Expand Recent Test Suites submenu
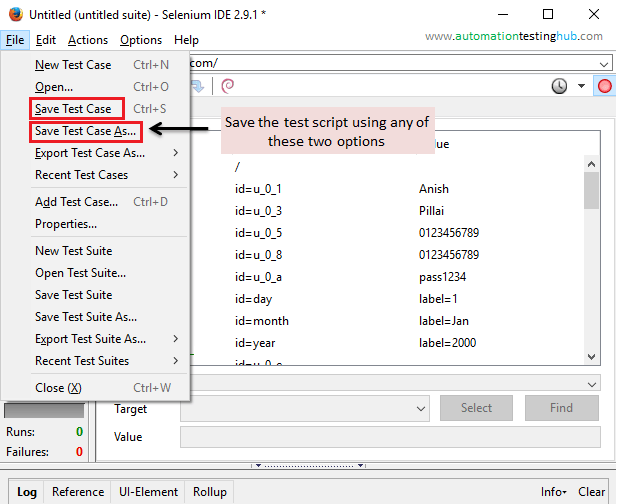617x504 pixels. tap(175, 361)
